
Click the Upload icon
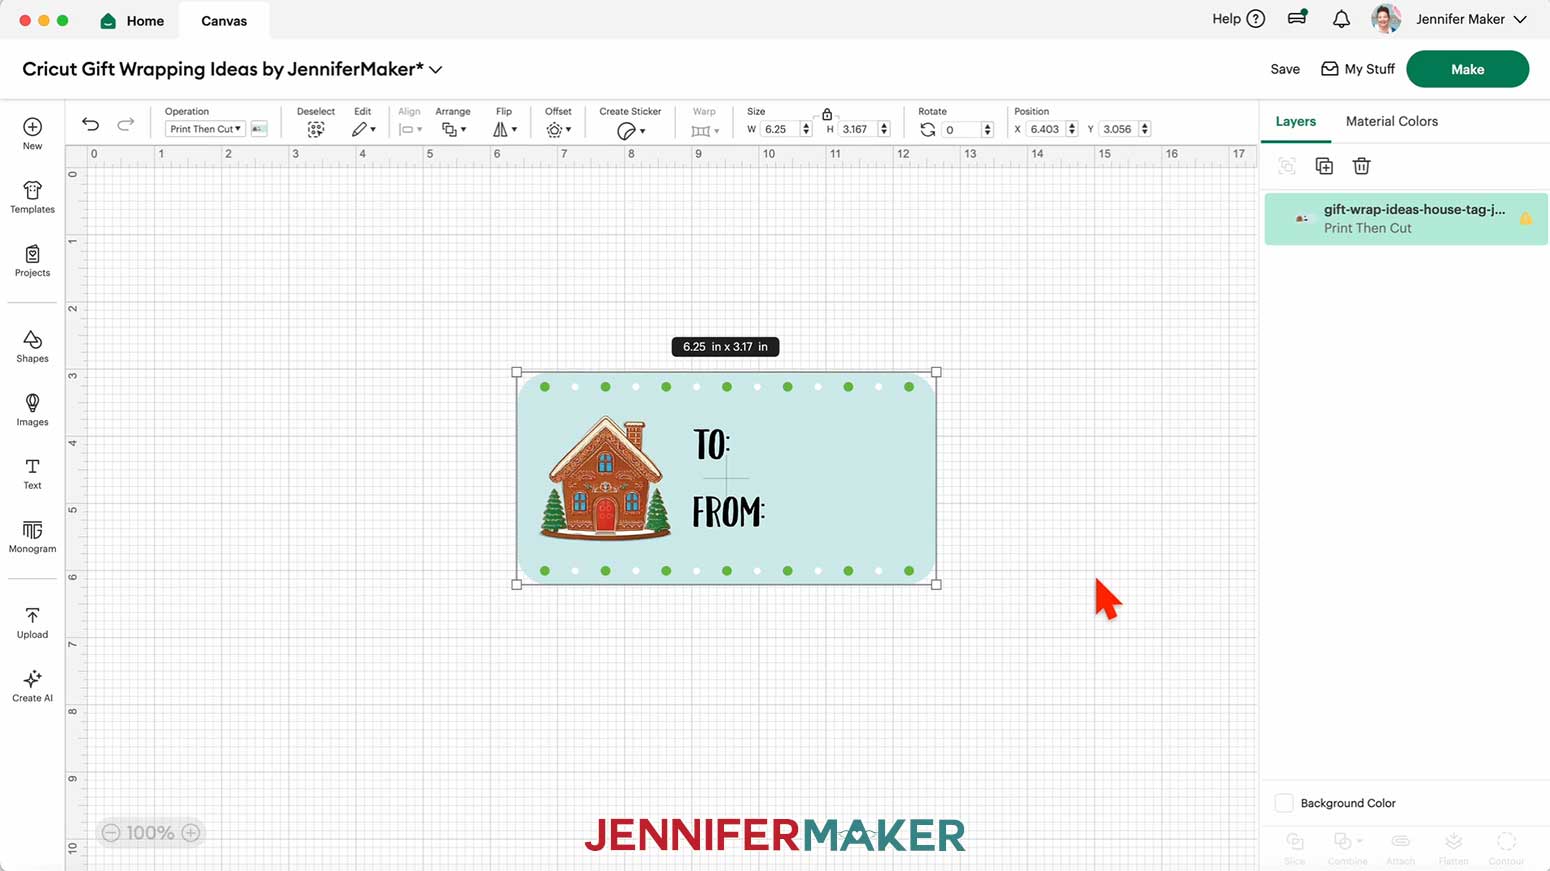32,616
